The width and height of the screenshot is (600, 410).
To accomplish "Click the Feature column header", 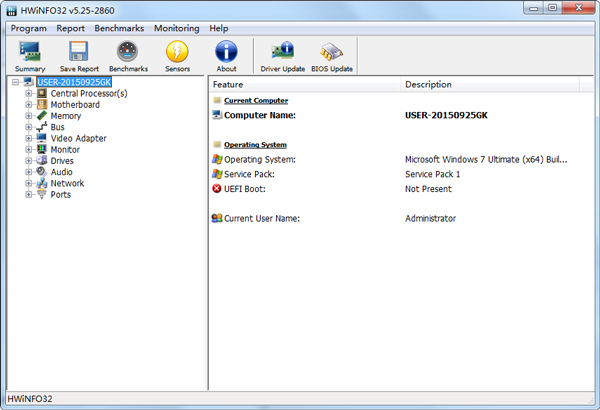I will point(305,84).
